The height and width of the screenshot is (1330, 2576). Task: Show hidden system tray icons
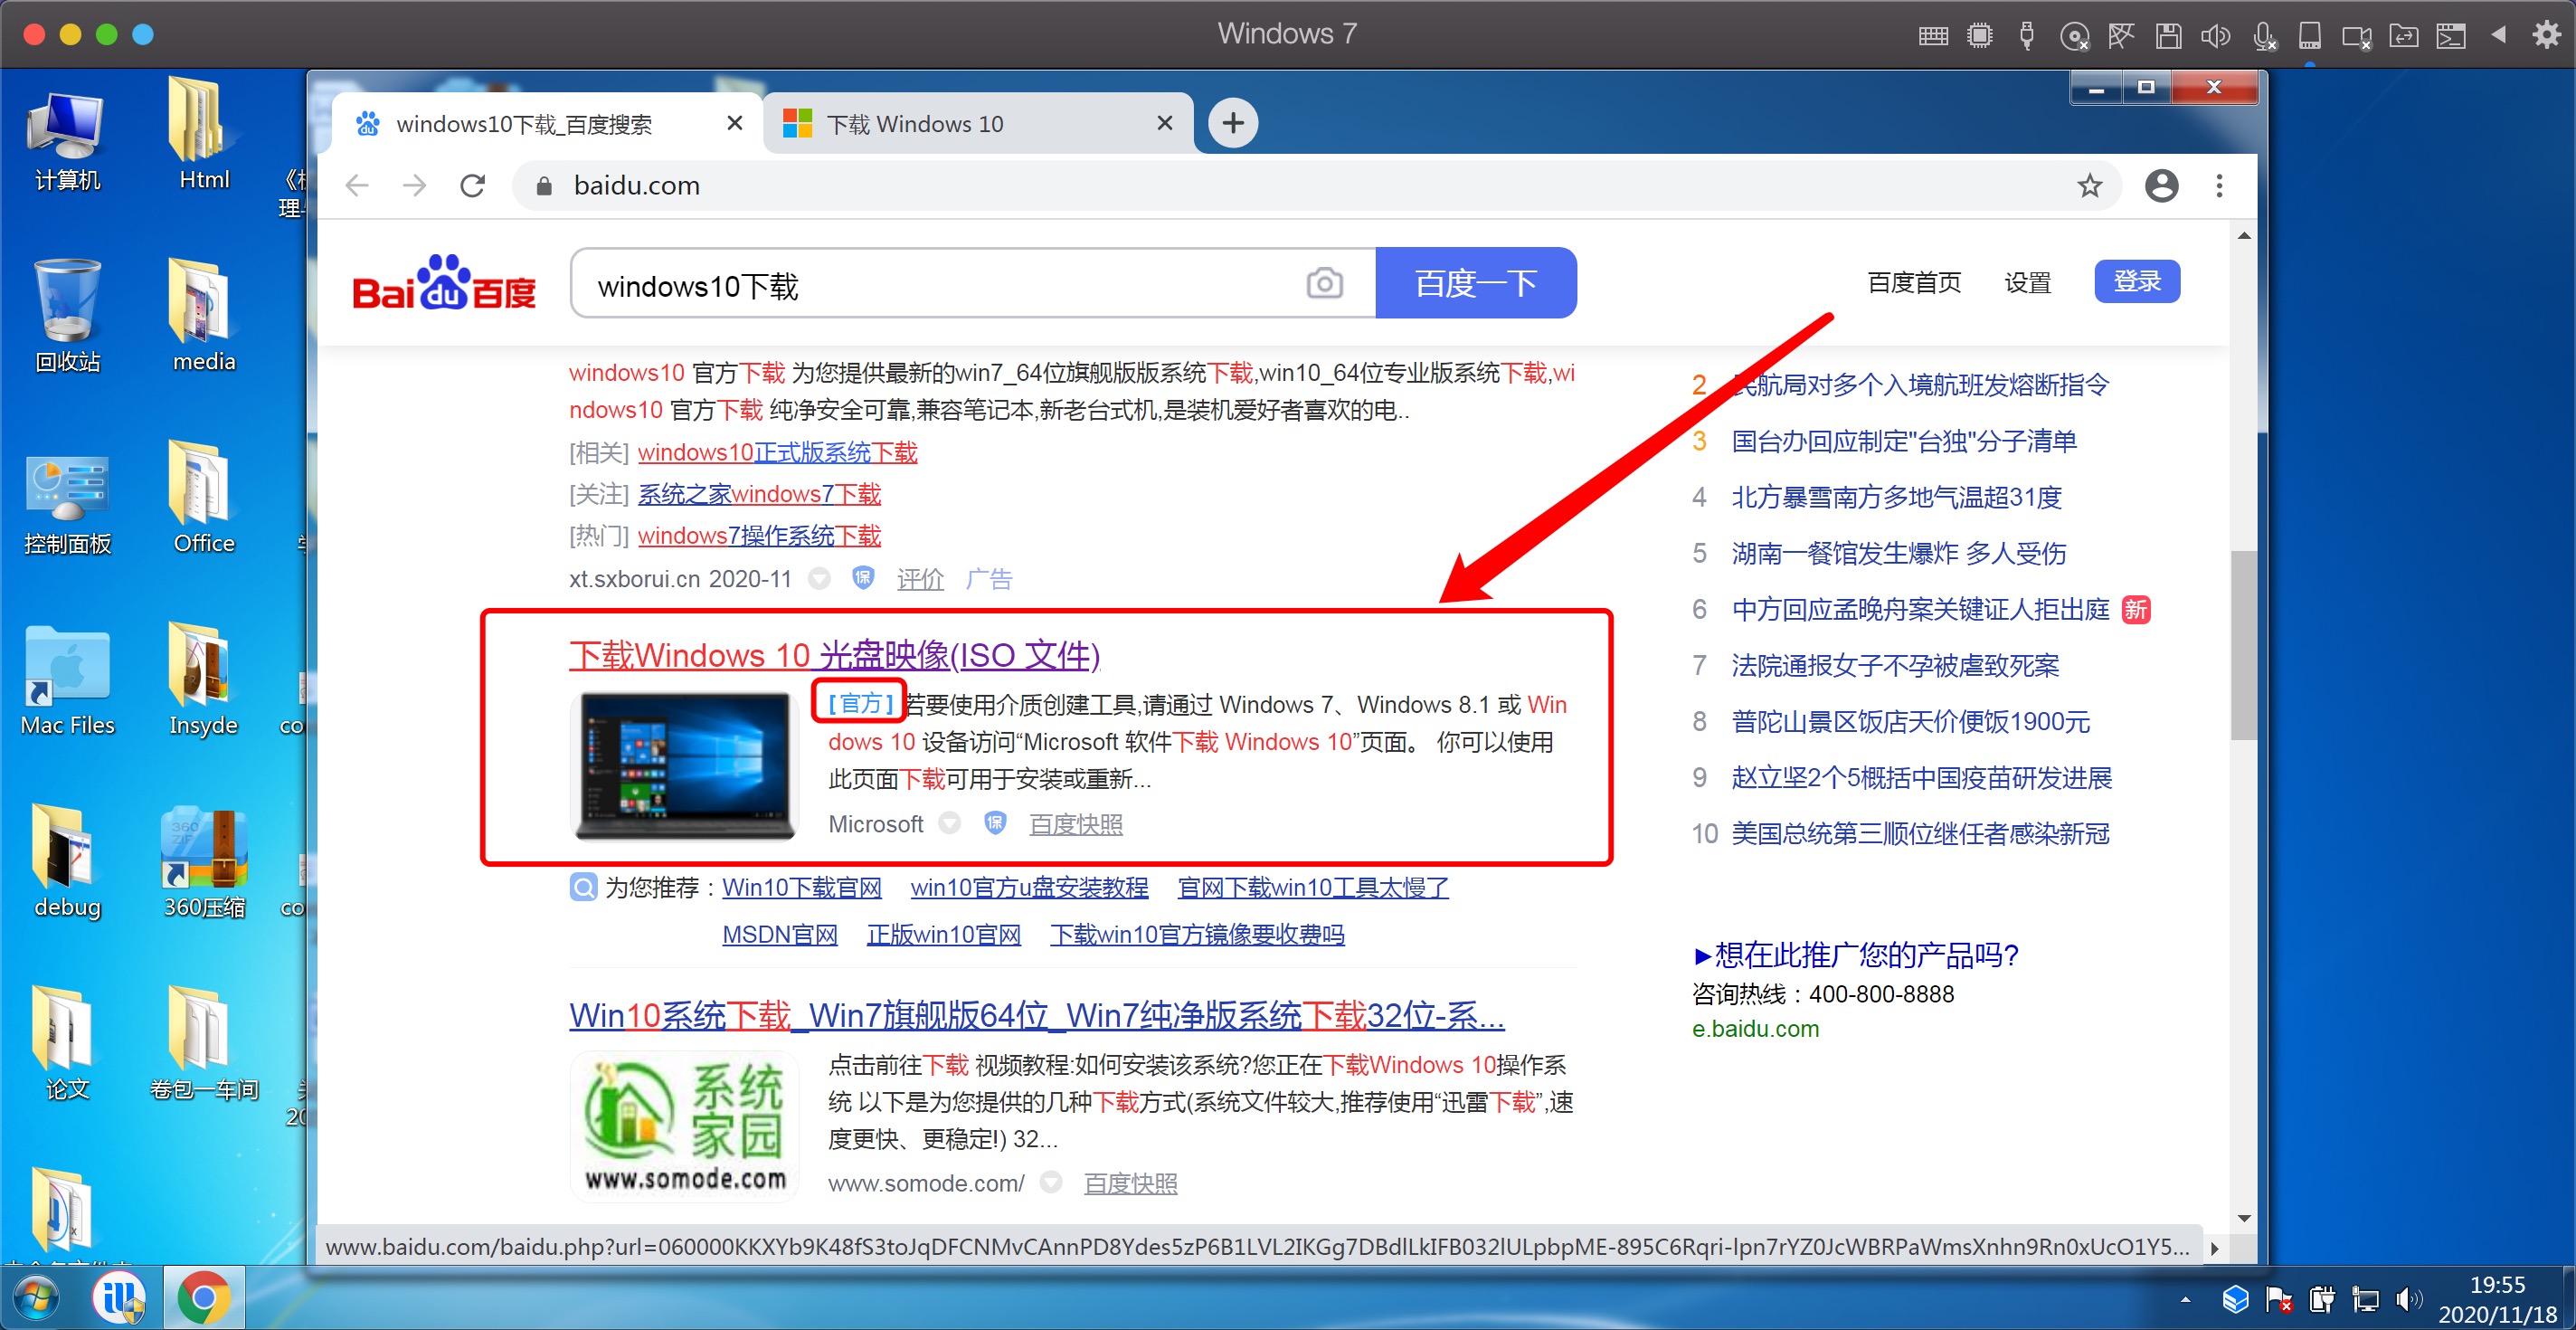pos(2185,1300)
